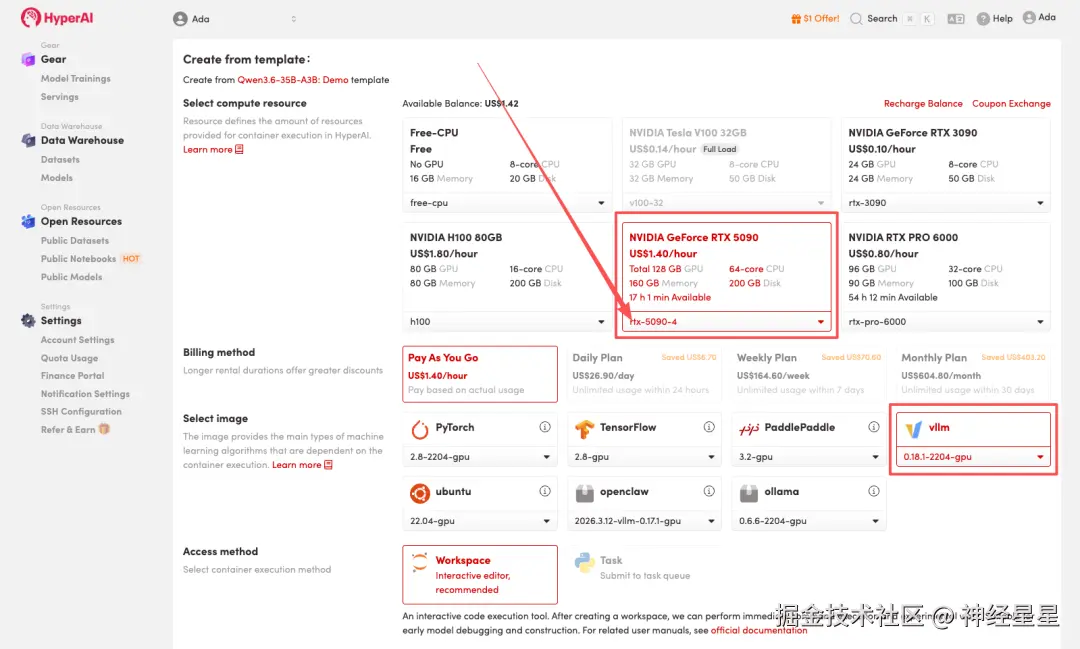Image resolution: width=1080 pixels, height=649 pixels.
Task: Click the Coupon Exchange link
Action: tap(1011, 103)
